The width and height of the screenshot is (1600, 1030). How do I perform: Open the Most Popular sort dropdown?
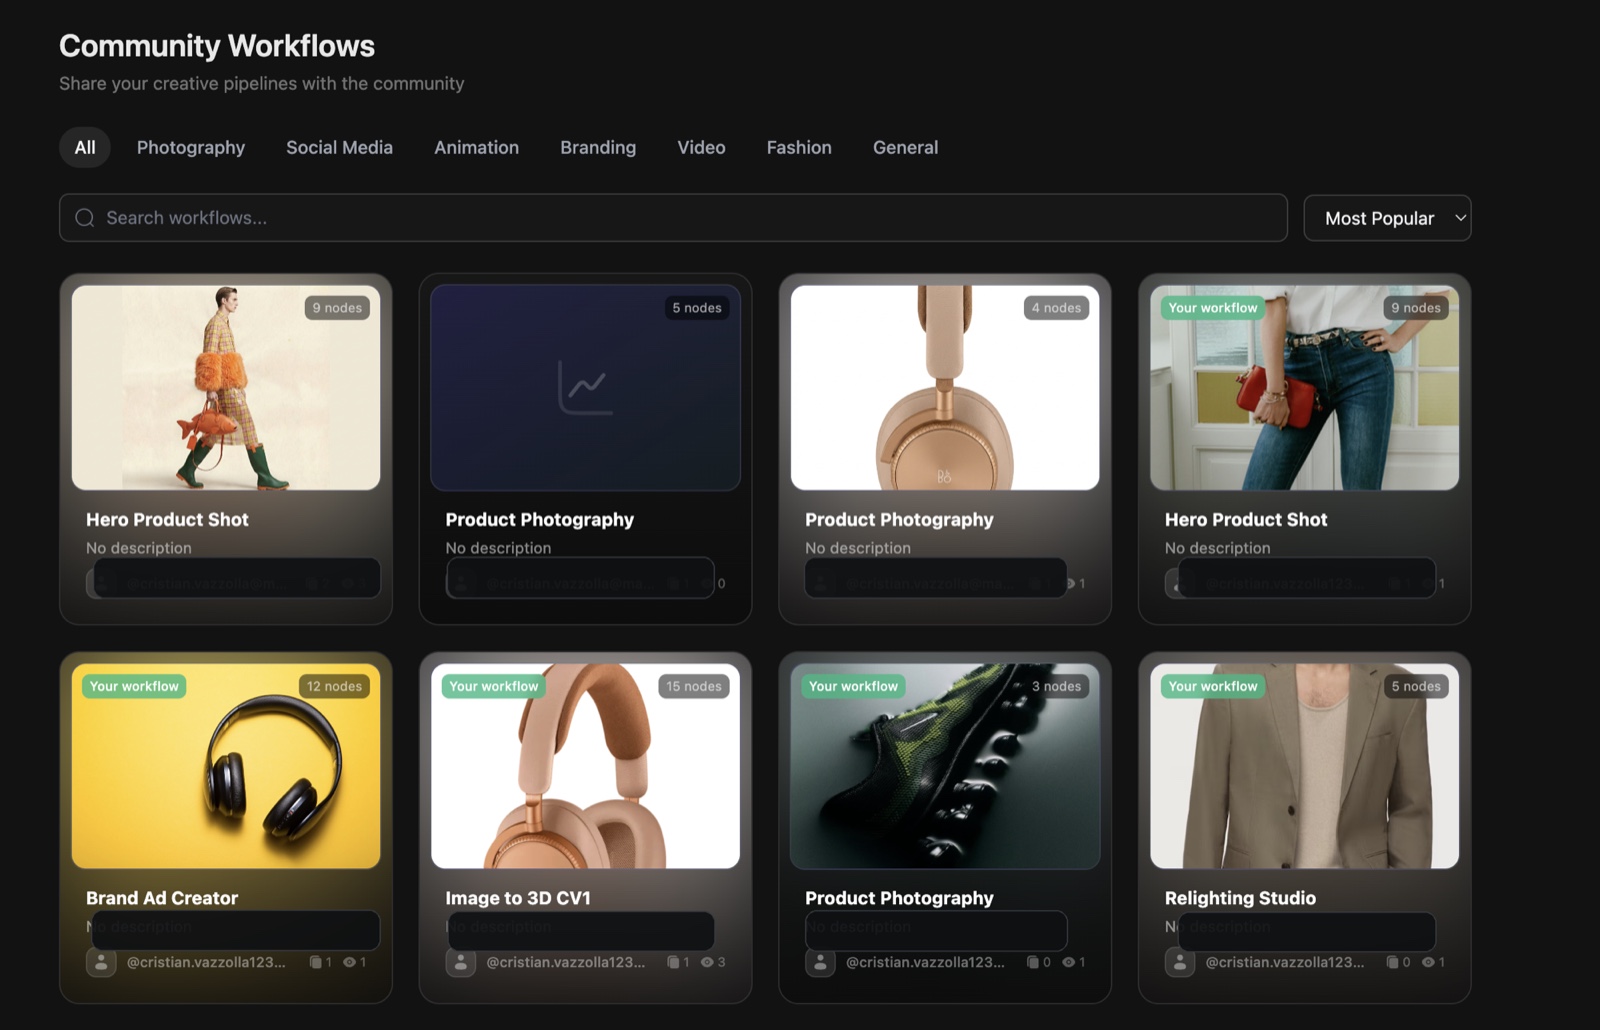click(1387, 218)
